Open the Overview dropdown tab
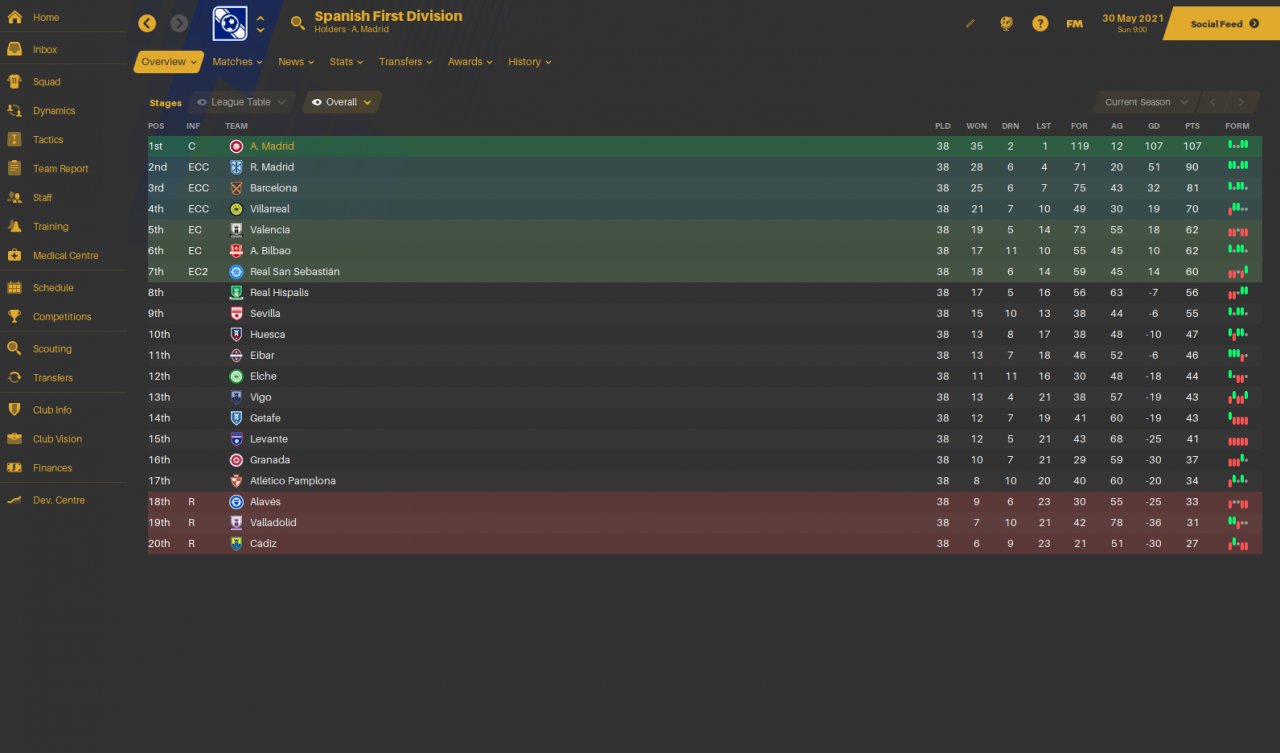 (169, 62)
